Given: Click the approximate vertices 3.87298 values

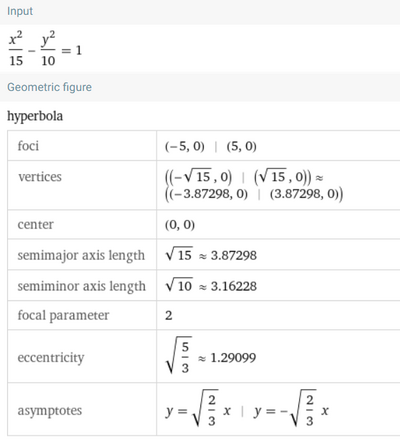Looking at the screenshot, I should point(254,194).
